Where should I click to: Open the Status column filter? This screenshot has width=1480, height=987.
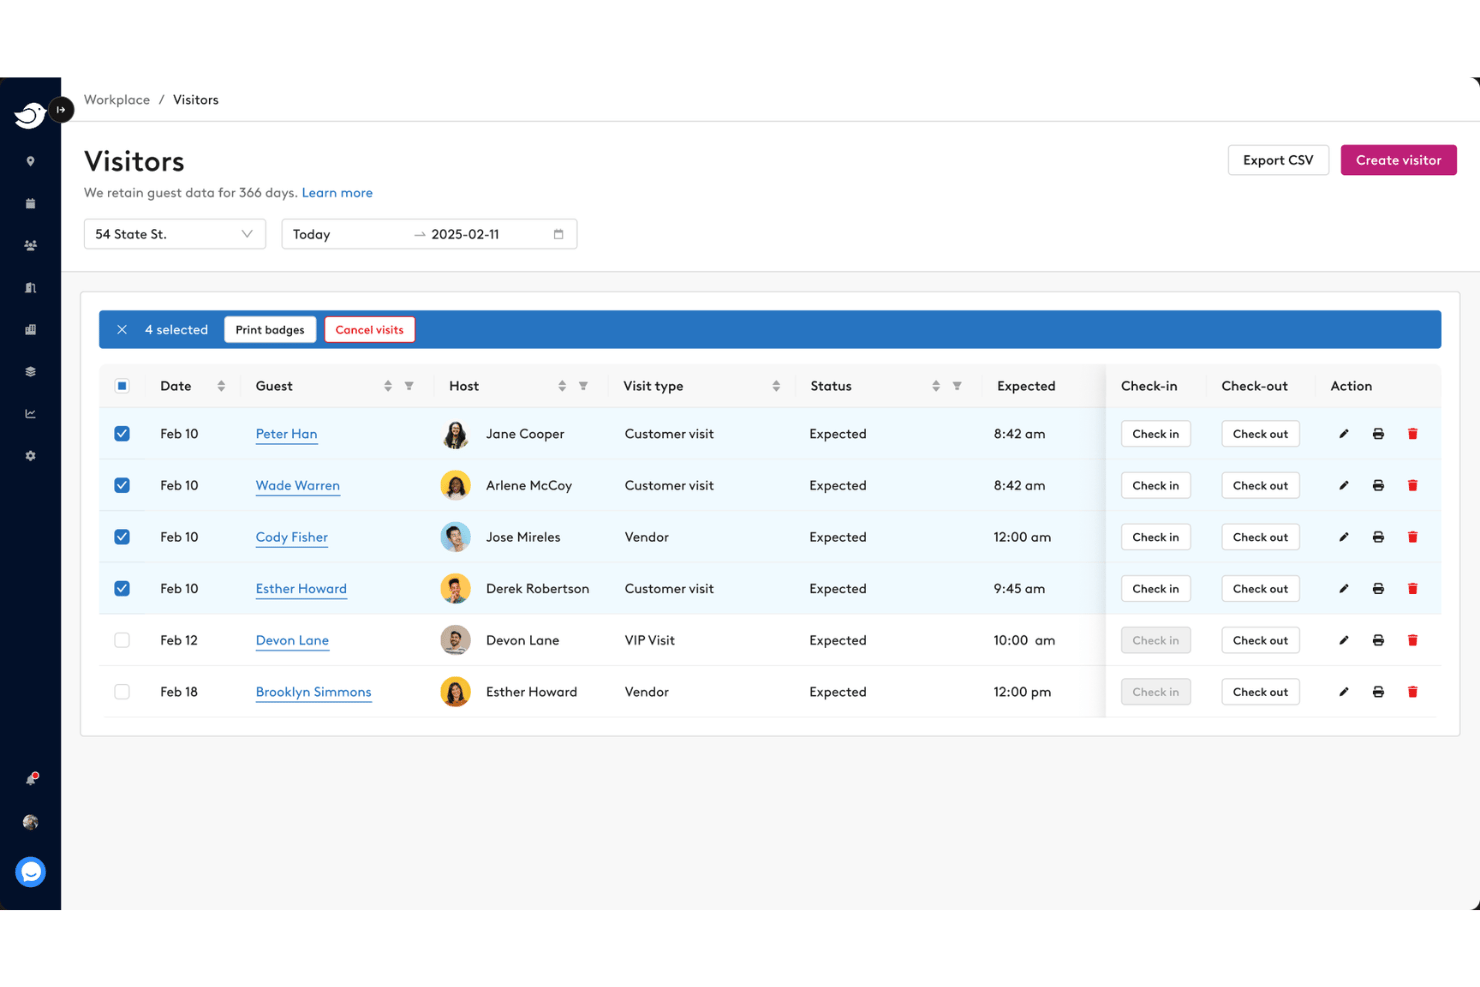[x=957, y=386]
